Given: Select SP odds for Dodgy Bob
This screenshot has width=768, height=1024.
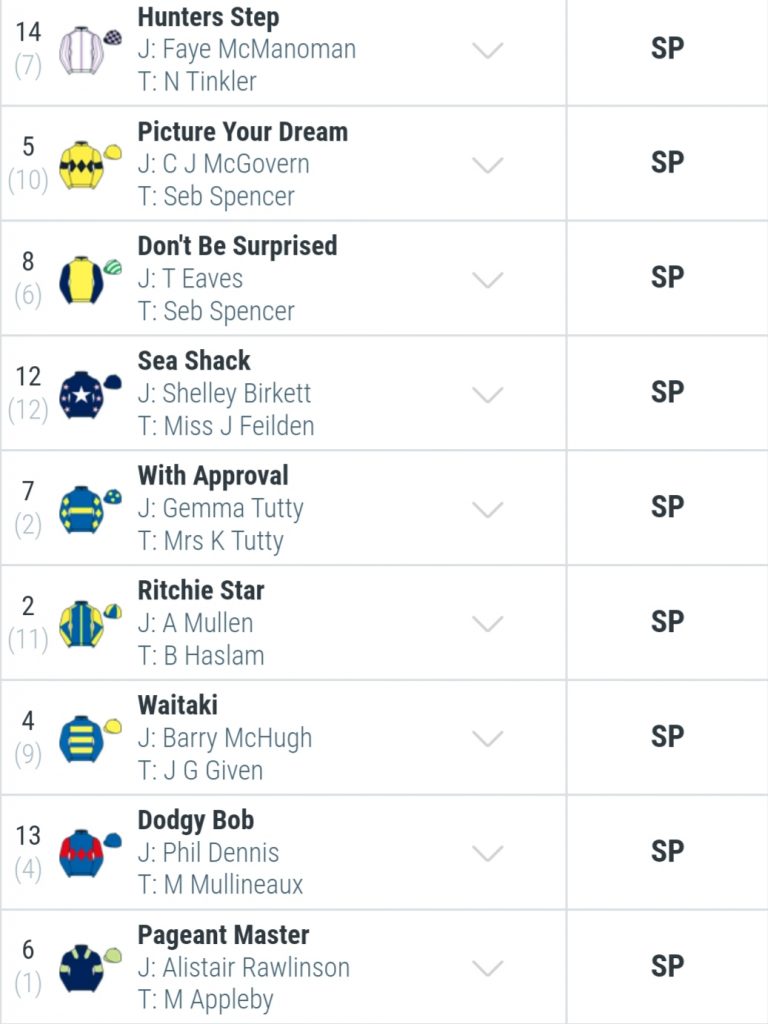Looking at the screenshot, I should (x=667, y=852).
